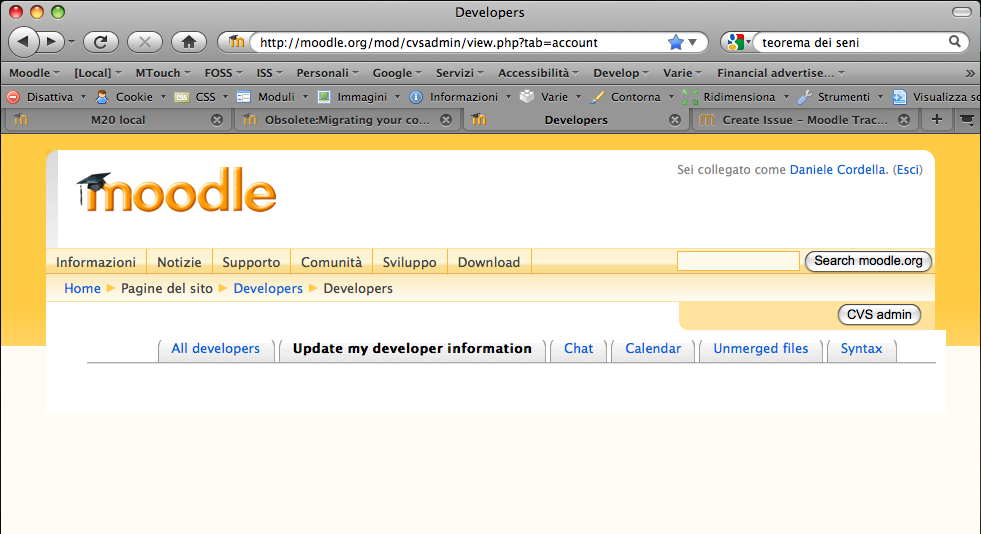Open the address bar history dropdown
Image resolution: width=981 pixels, height=534 pixels.
[x=693, y=43]
